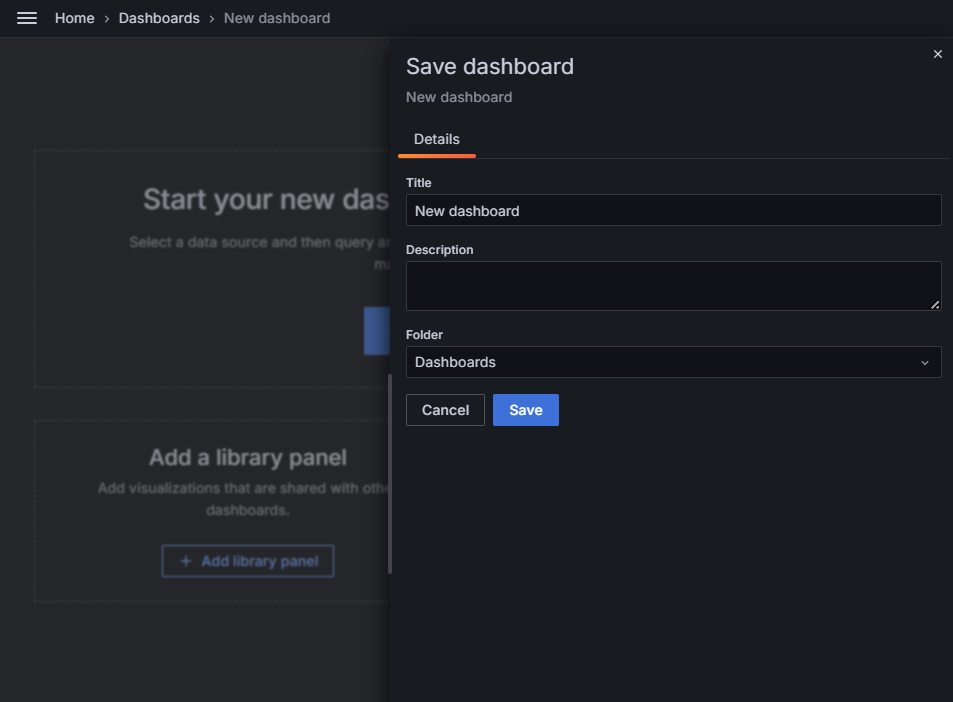Image resolution: width=953 pixels, height=702 pixels.
Task: Select the 'Add a library panel' heading
Action: [x=248, y=458]
